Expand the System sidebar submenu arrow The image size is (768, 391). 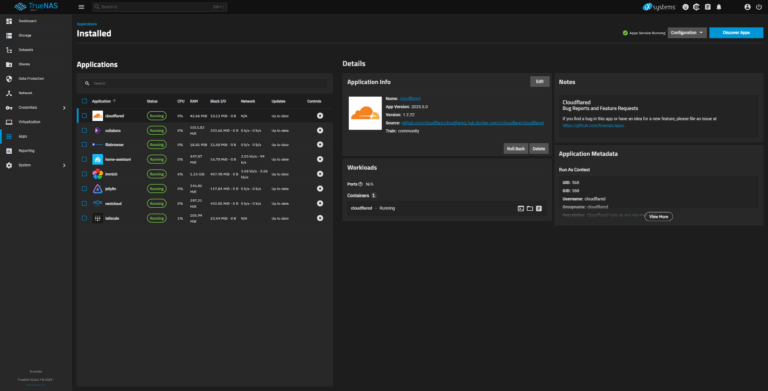[x=64, y=166]
